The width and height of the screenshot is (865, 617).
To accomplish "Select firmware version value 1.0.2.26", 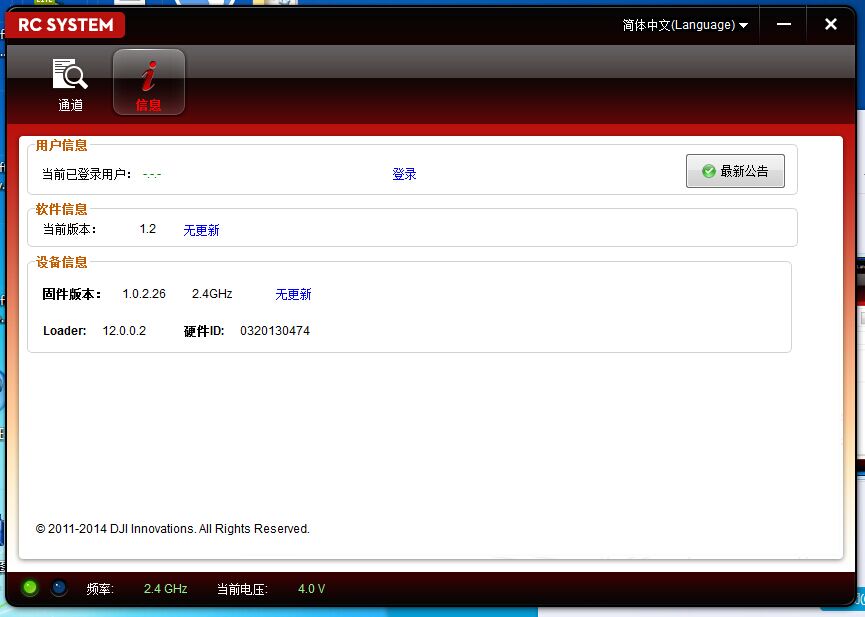I will [144, 294].
